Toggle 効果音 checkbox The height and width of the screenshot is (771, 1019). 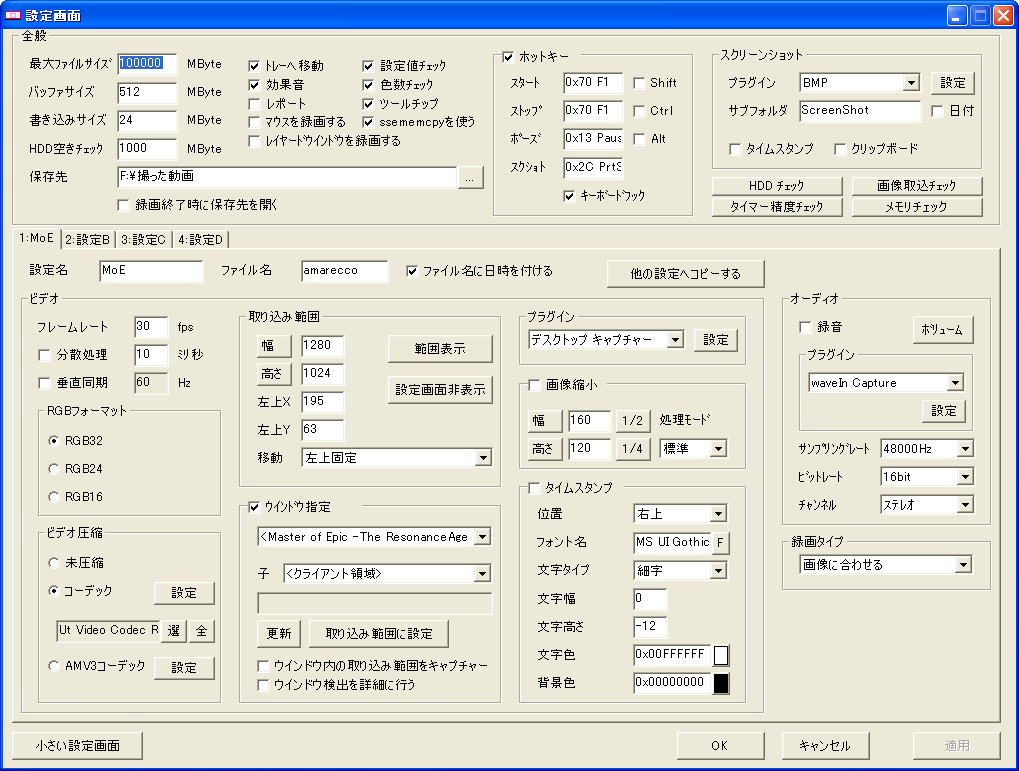255,85
